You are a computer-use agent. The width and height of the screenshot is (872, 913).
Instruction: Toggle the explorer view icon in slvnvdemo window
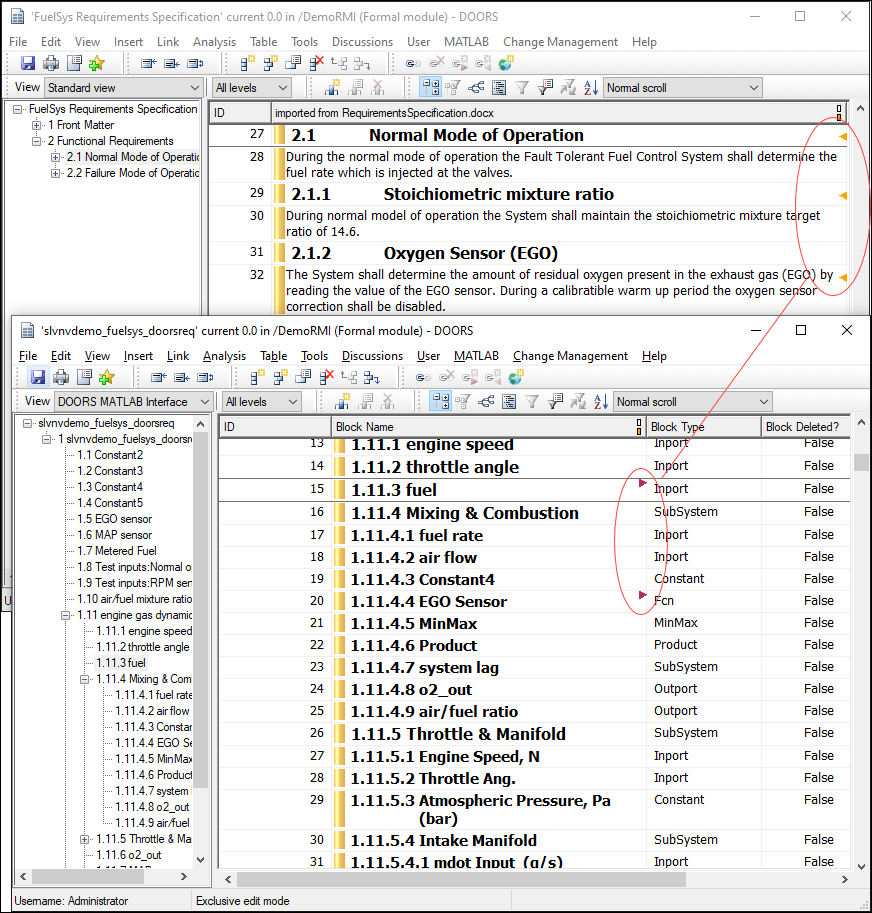click(441, 401)
